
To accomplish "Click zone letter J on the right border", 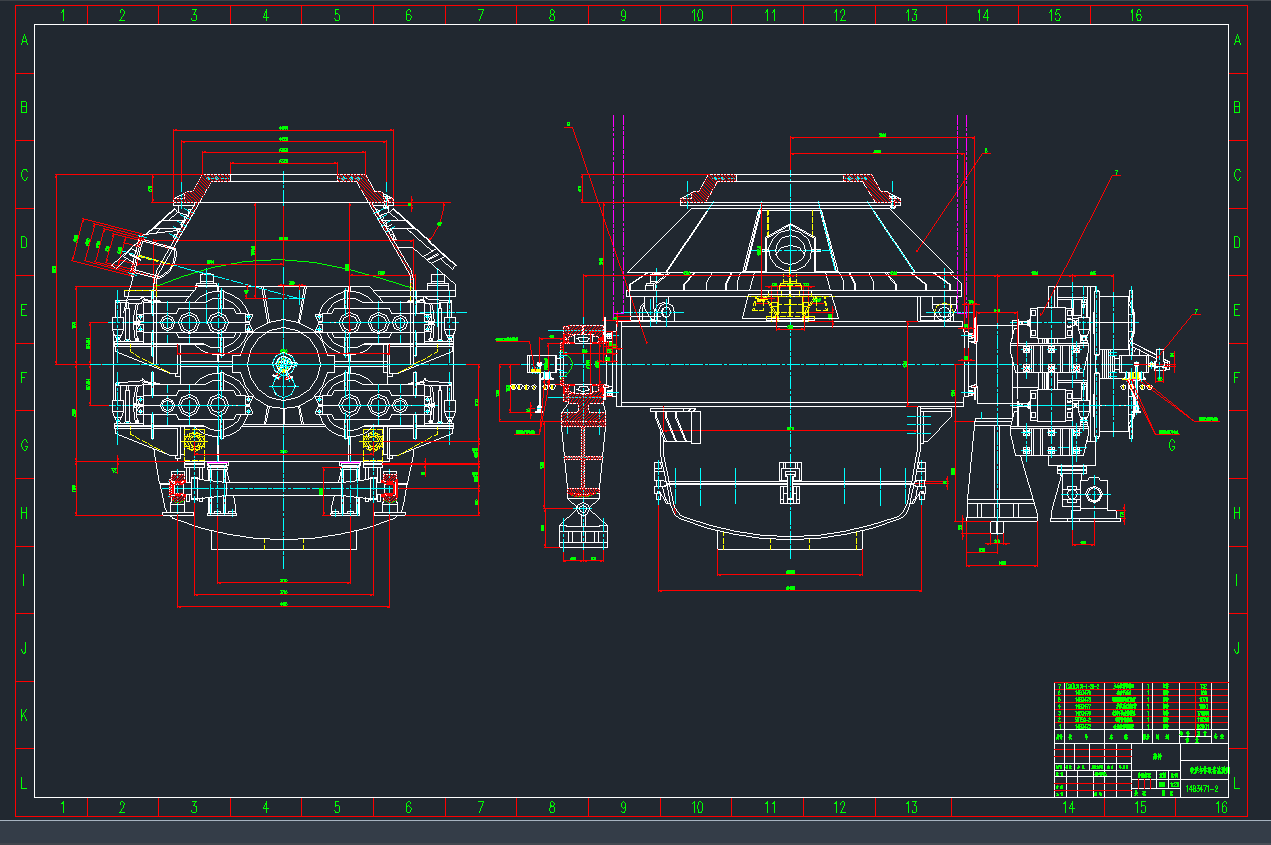I will tap(1237, 647).
